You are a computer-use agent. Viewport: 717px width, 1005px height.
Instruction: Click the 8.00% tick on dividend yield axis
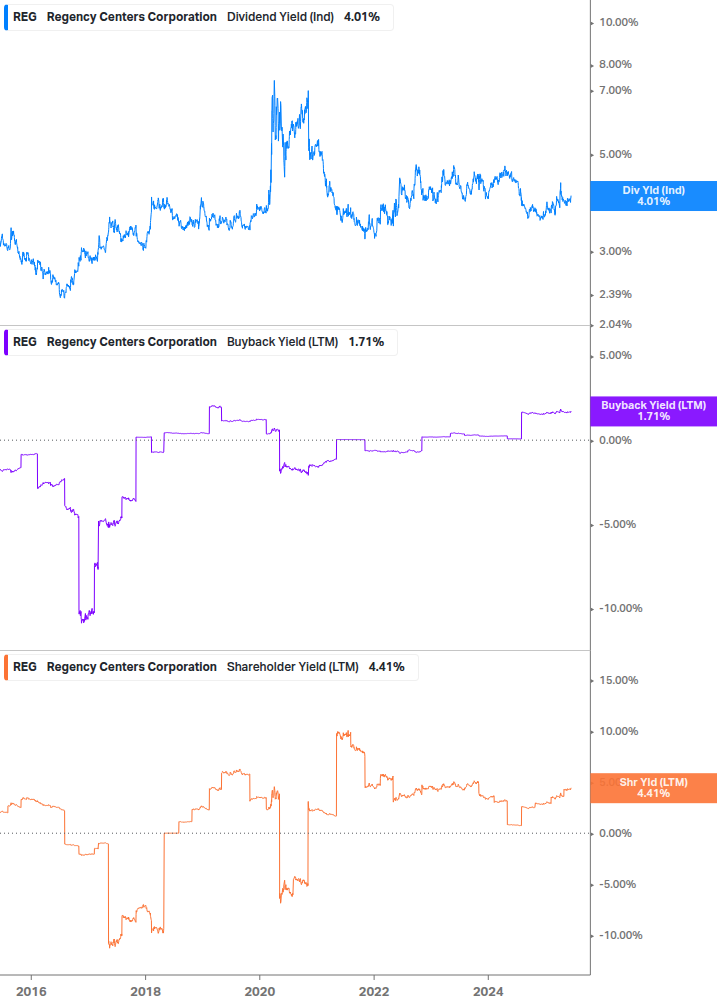tap(615, 65)
